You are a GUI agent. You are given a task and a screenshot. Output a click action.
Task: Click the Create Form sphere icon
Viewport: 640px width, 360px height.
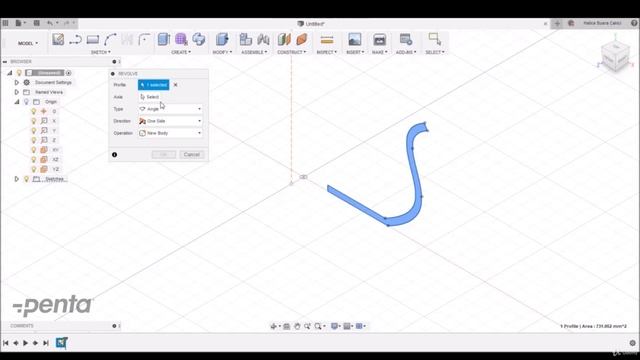181,39
